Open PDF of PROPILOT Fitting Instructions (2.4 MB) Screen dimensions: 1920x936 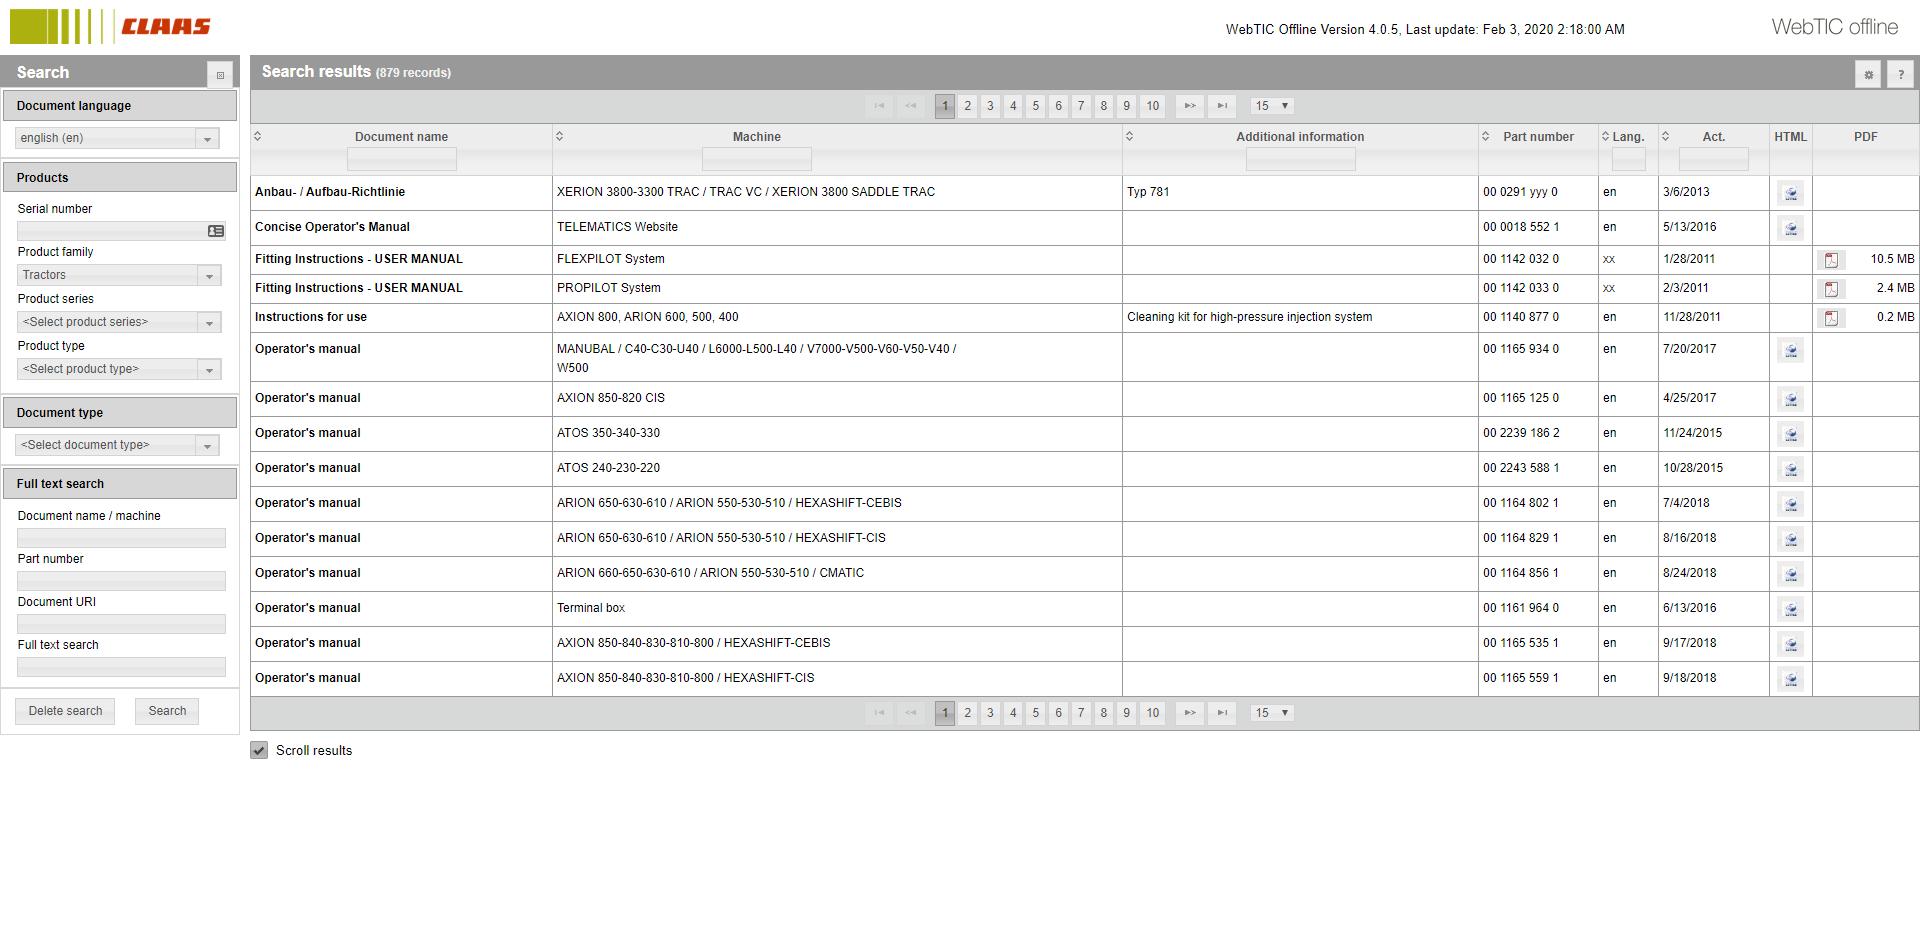tap(1830, 288)
